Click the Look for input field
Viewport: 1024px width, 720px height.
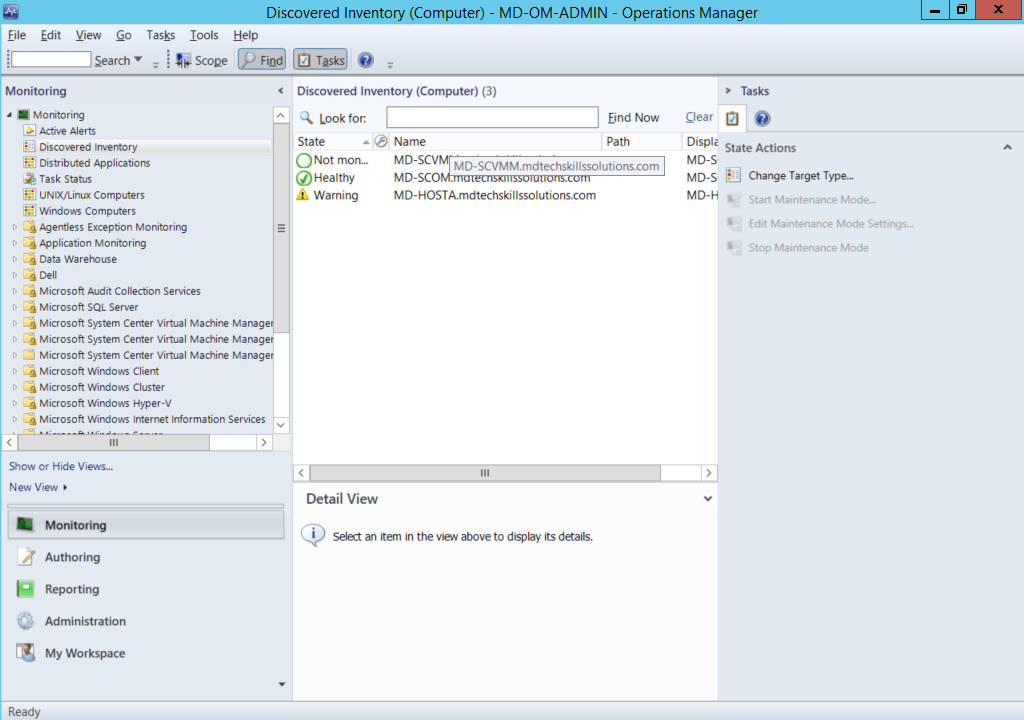[x=492, y=117]
